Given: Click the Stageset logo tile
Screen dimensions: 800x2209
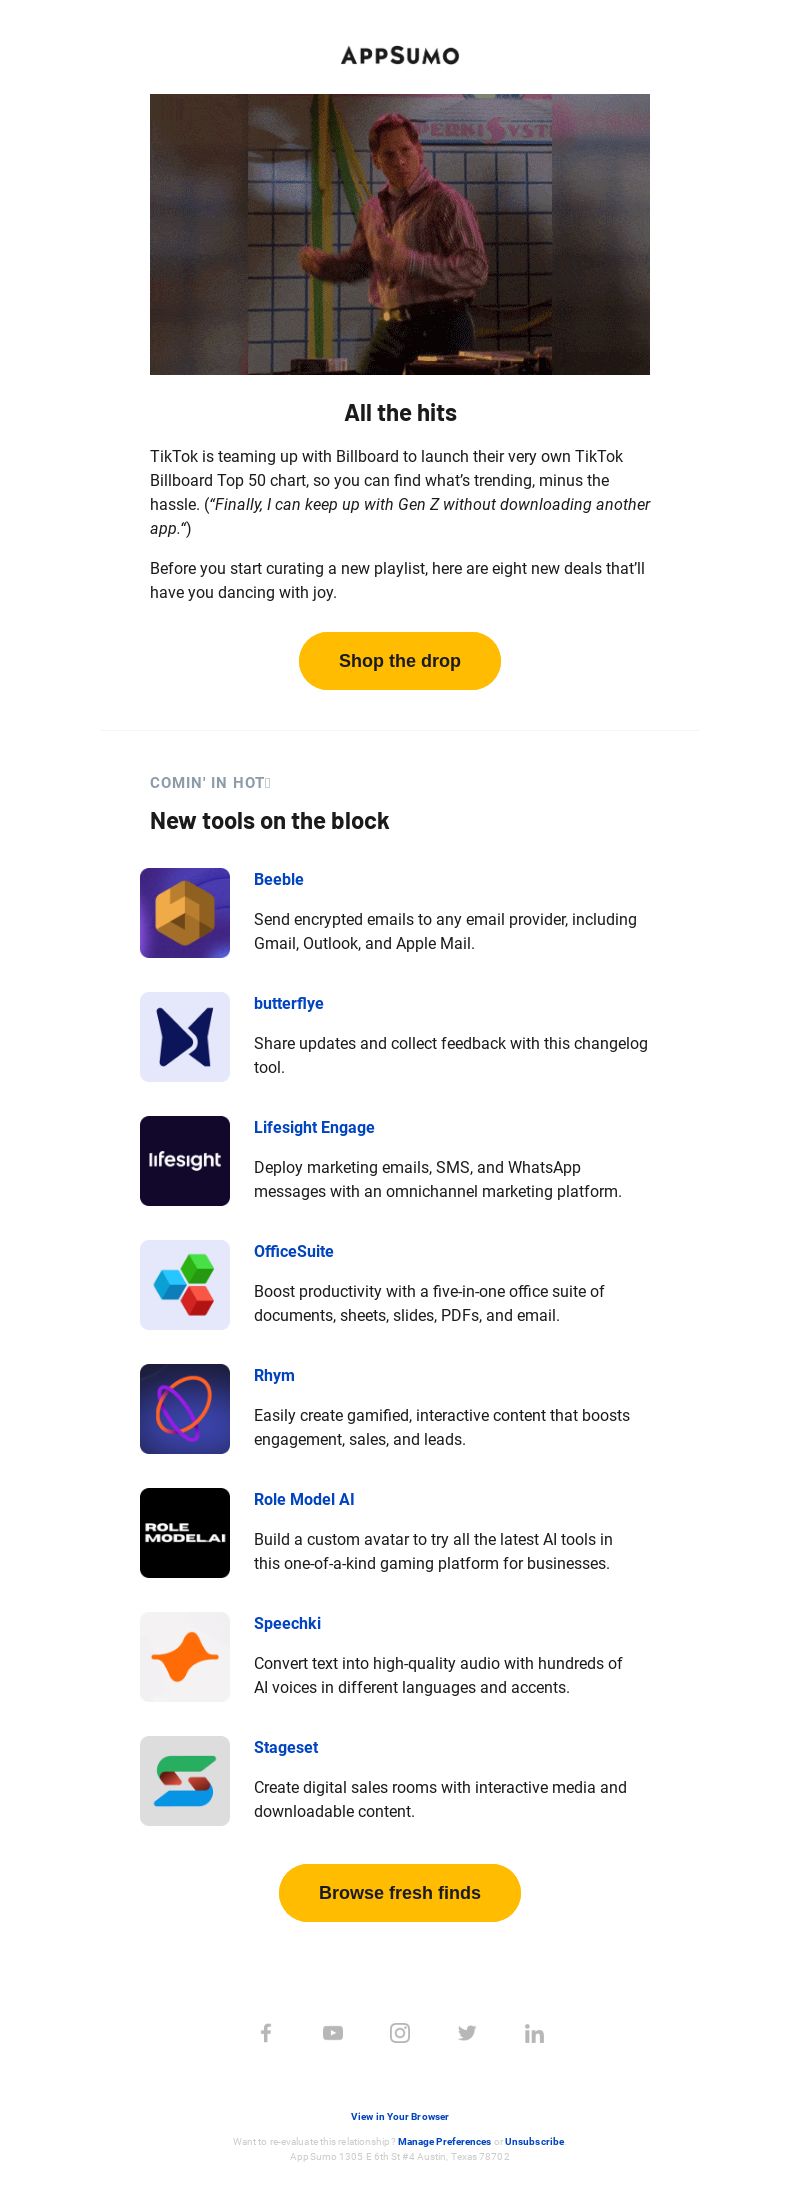Looking at the screenshot, I should (x=185, y=1781).
